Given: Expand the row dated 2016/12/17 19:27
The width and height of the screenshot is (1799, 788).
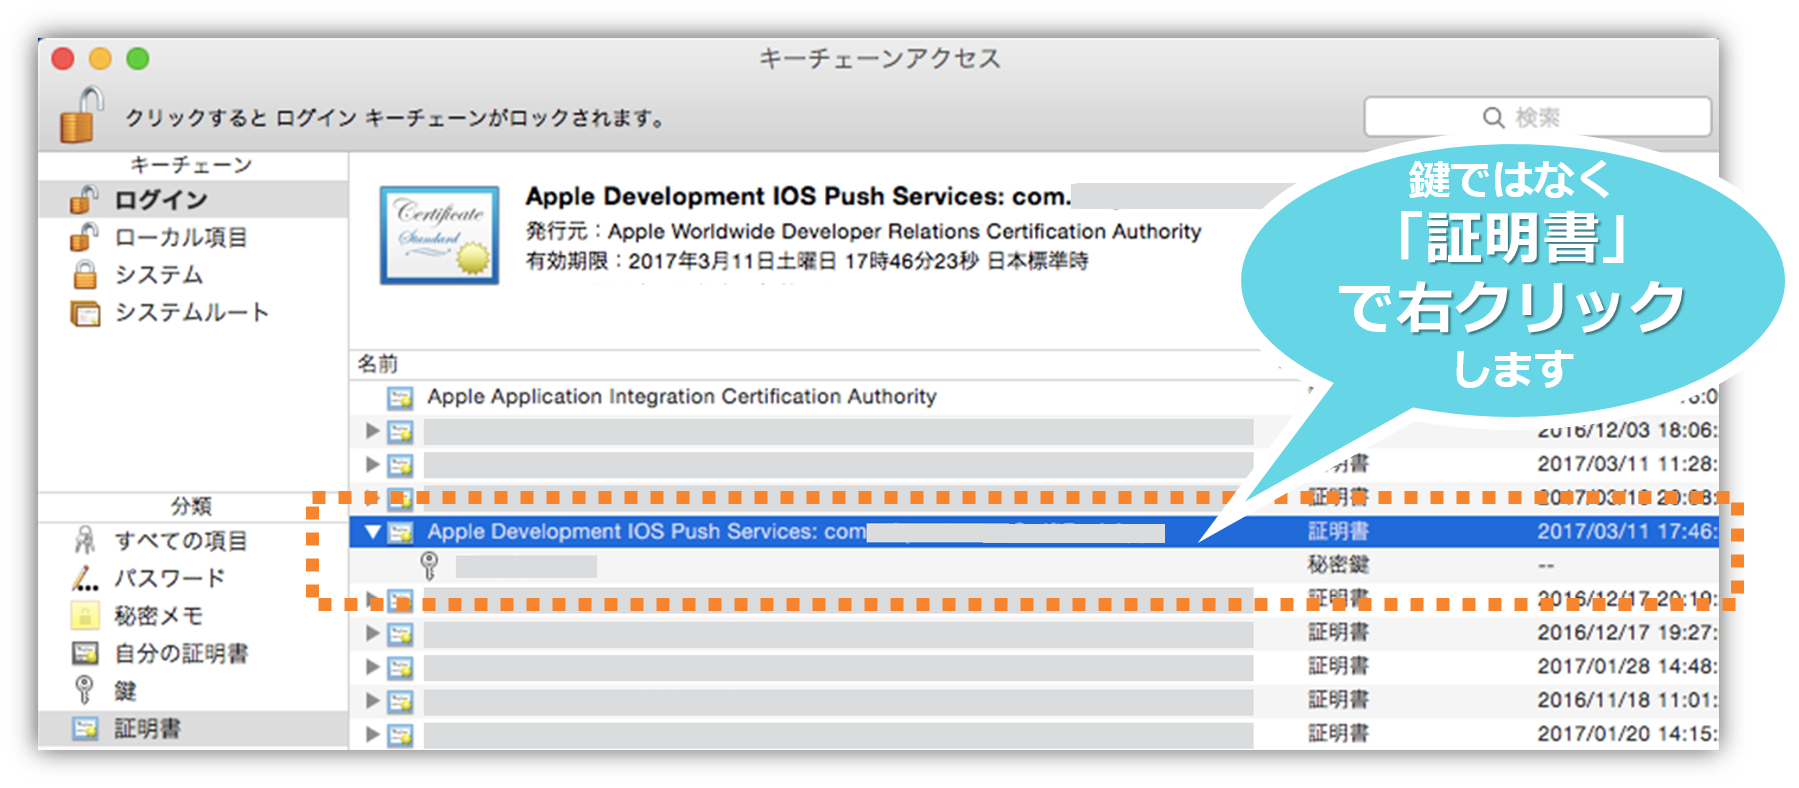Looking at the screenshot, I should pyautogui.click(x=372, y=633).
